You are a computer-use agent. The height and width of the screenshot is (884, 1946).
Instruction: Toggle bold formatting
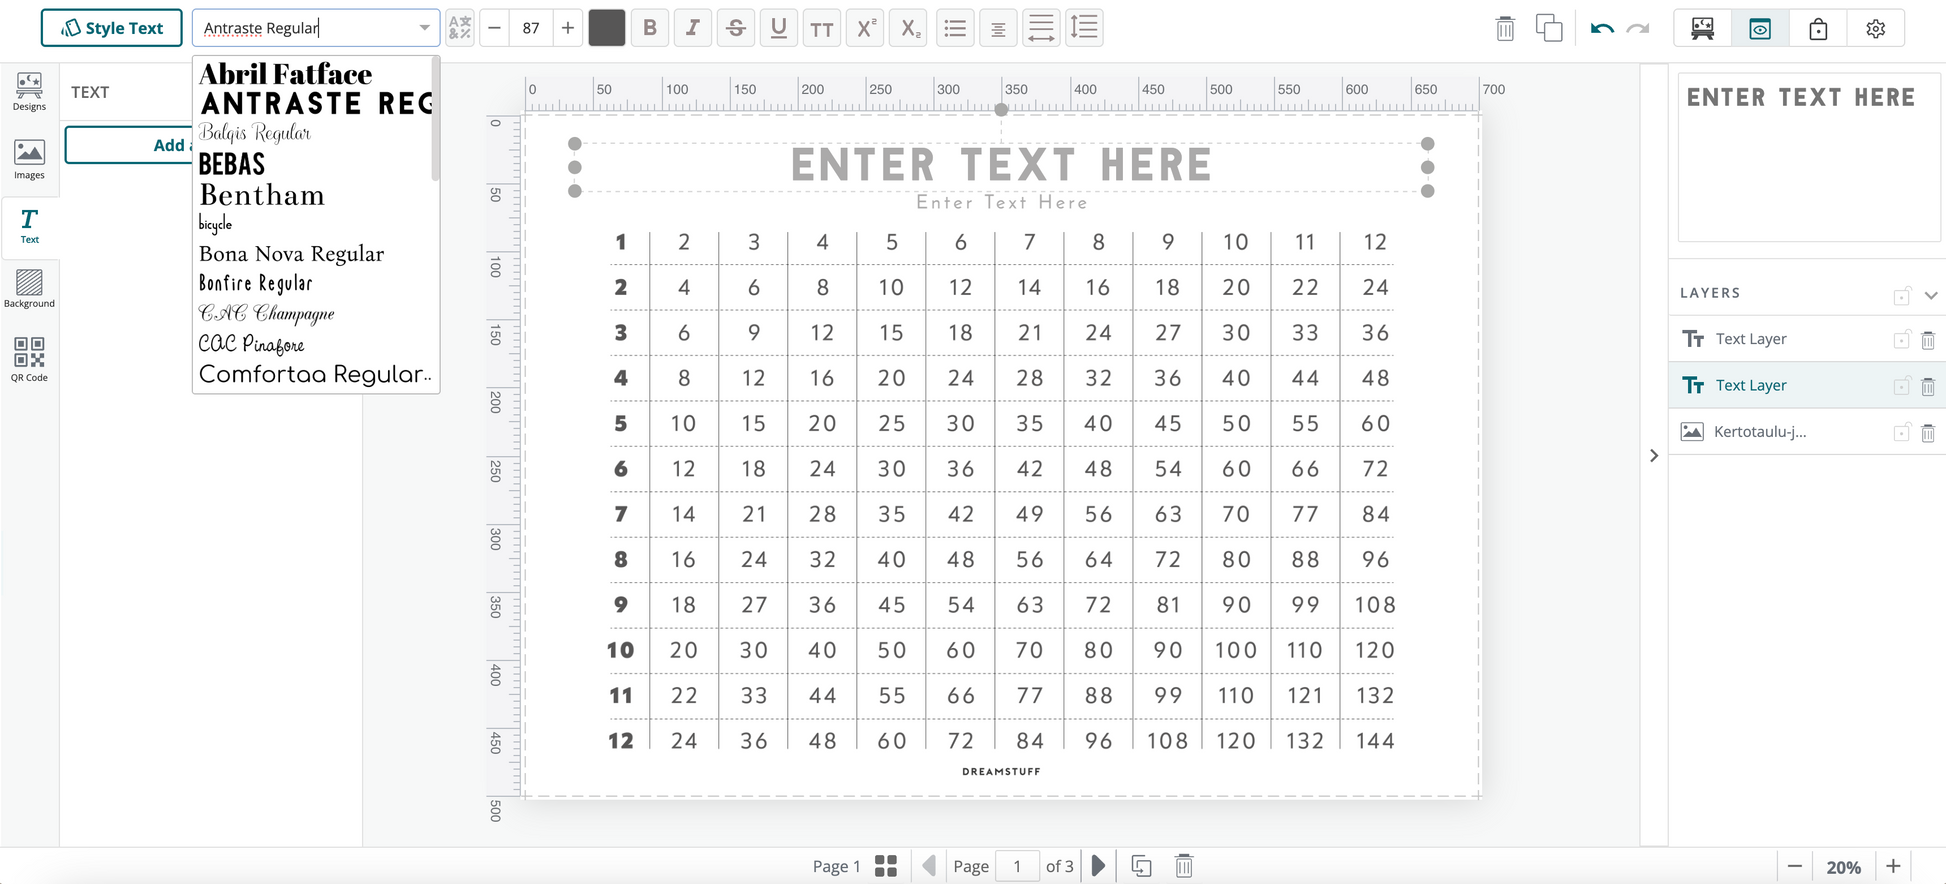650,28
